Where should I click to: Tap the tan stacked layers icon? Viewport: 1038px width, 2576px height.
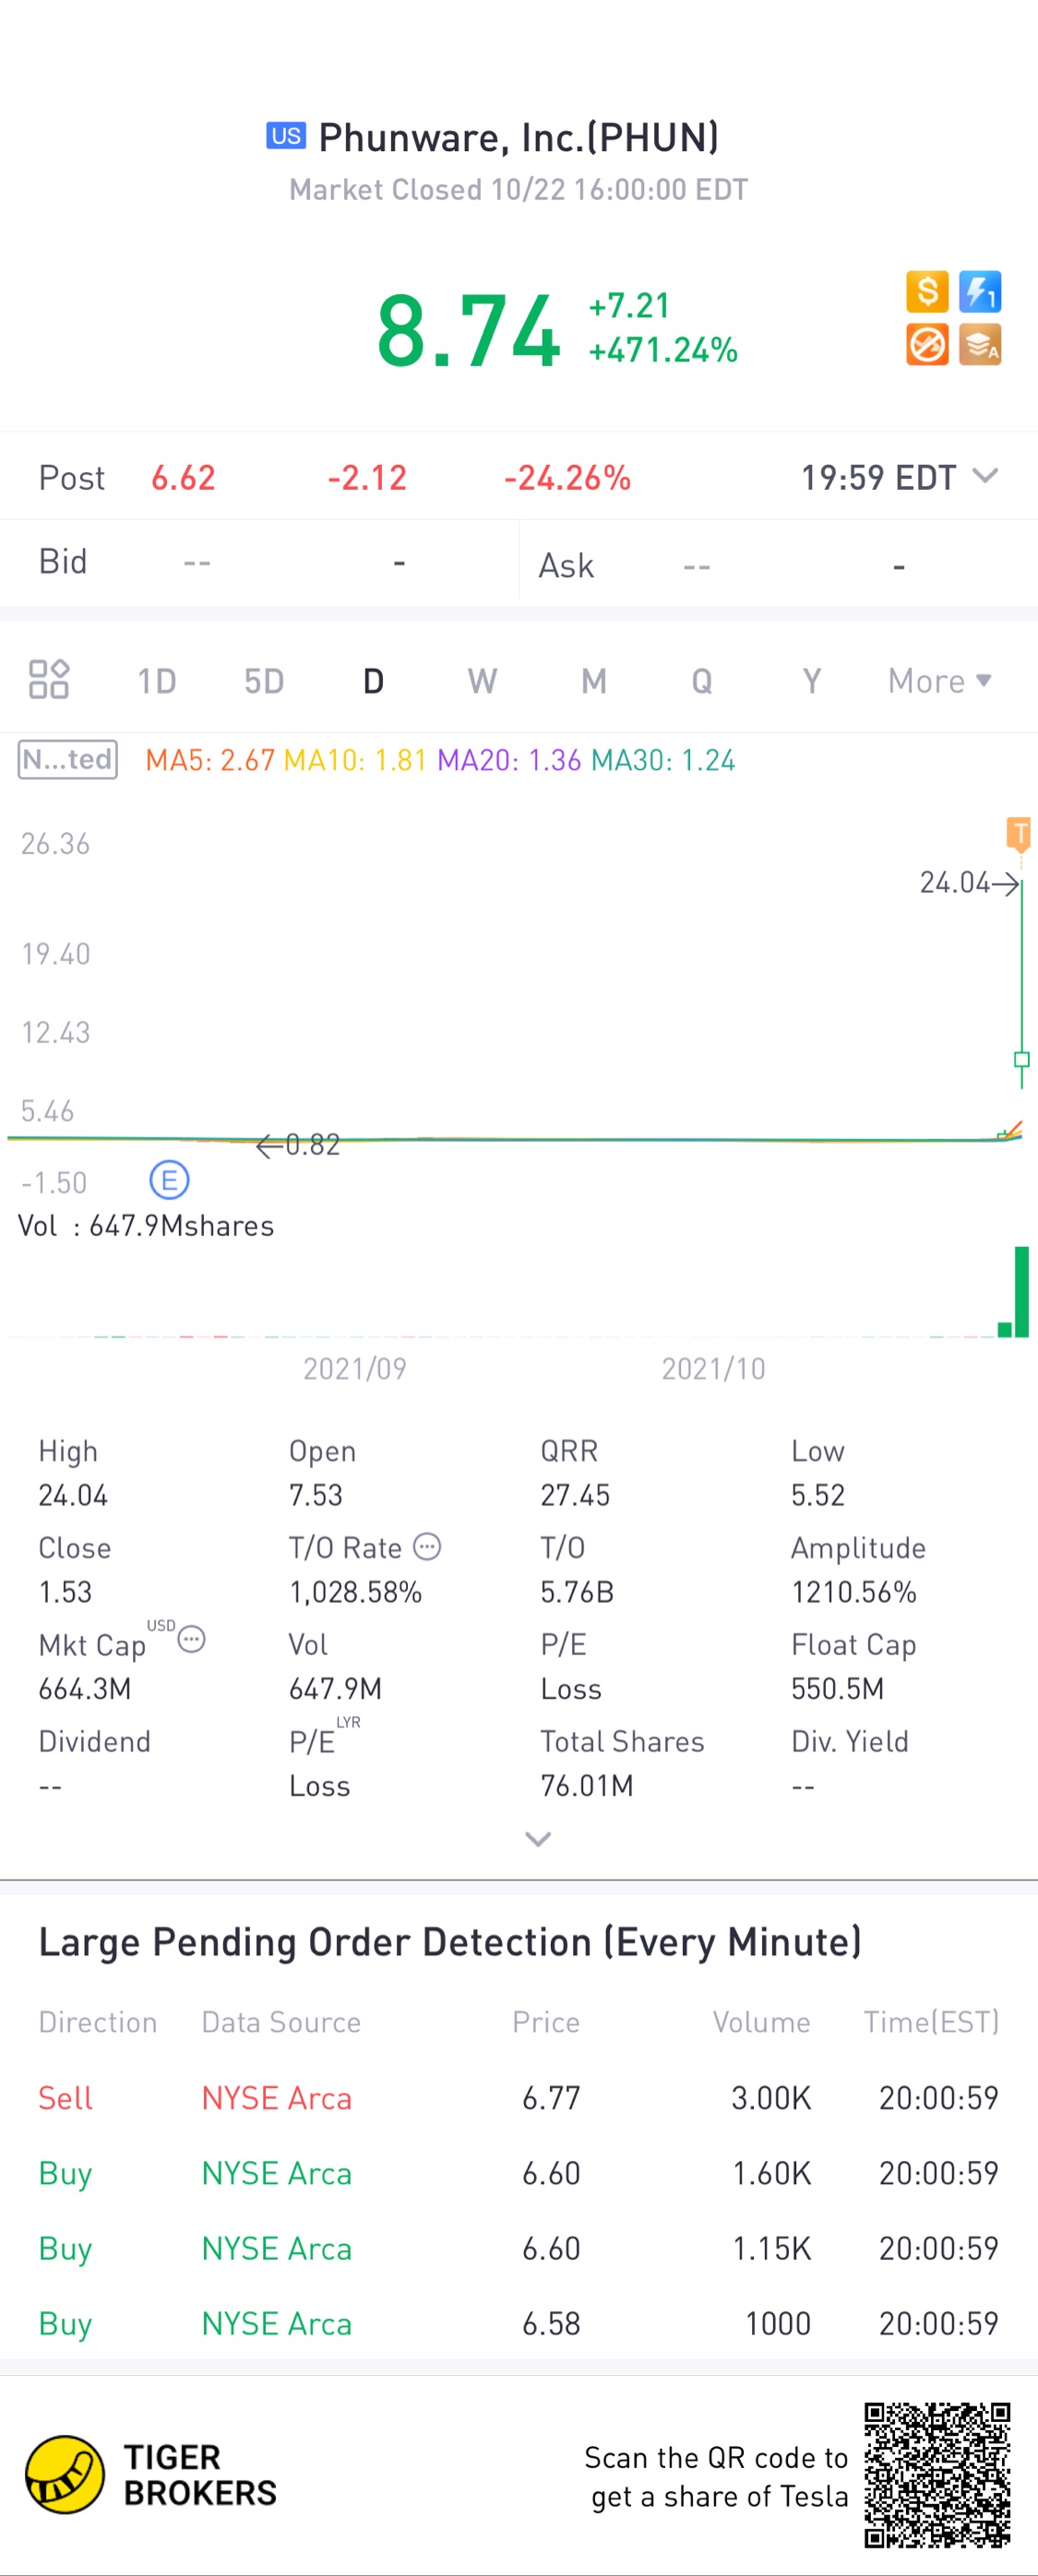(980, 345)
